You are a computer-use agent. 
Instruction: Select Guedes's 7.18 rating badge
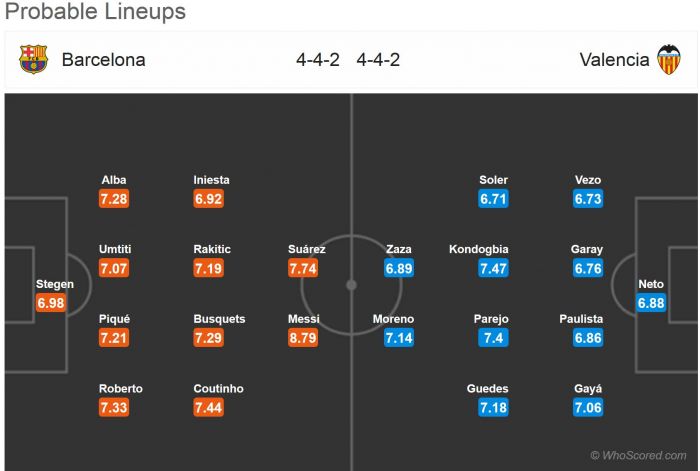[x=494, y=408]
